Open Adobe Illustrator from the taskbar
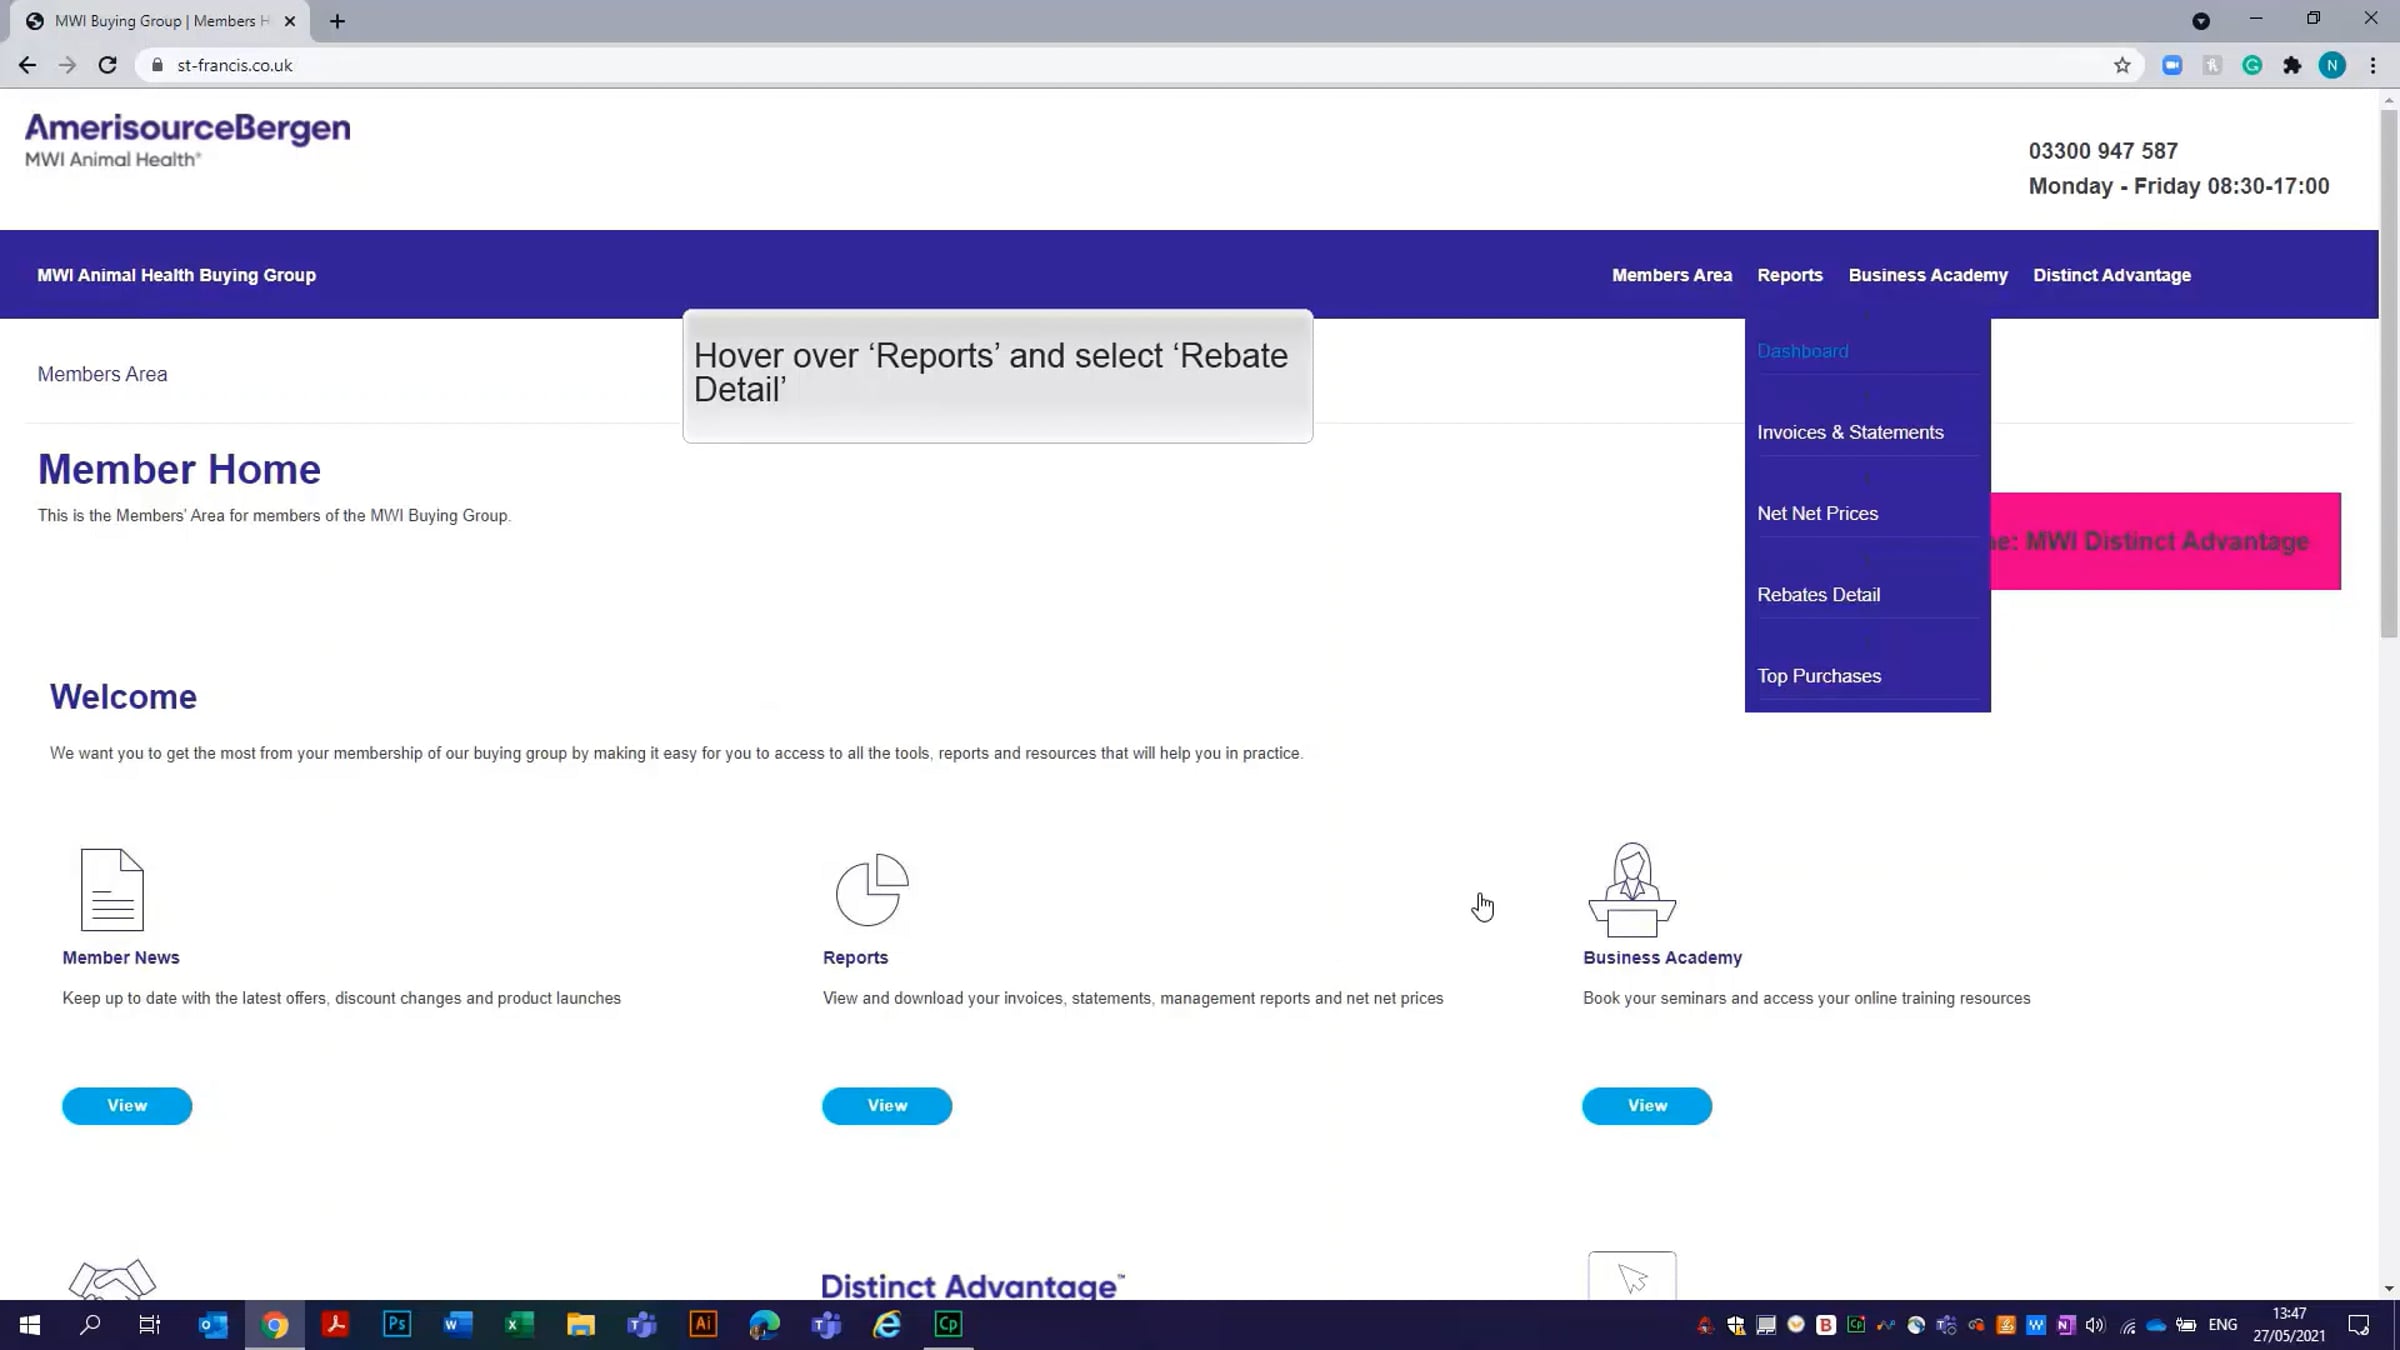 pyautogui.click(x=703, y=1325)
